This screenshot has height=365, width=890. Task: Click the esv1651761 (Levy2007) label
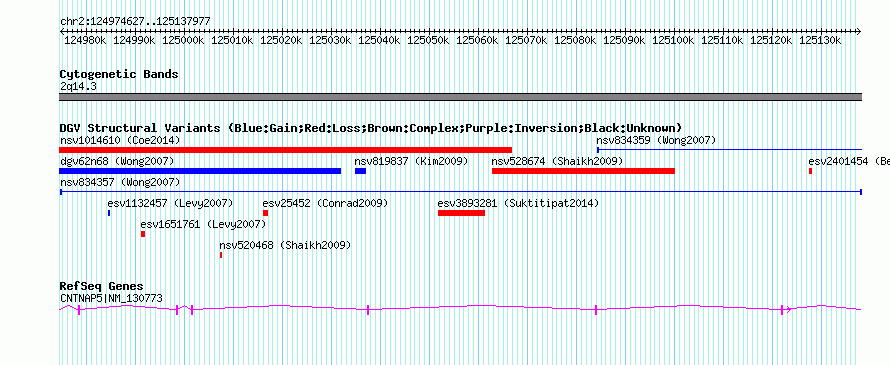pyautogui.click(x=203, y=224)
